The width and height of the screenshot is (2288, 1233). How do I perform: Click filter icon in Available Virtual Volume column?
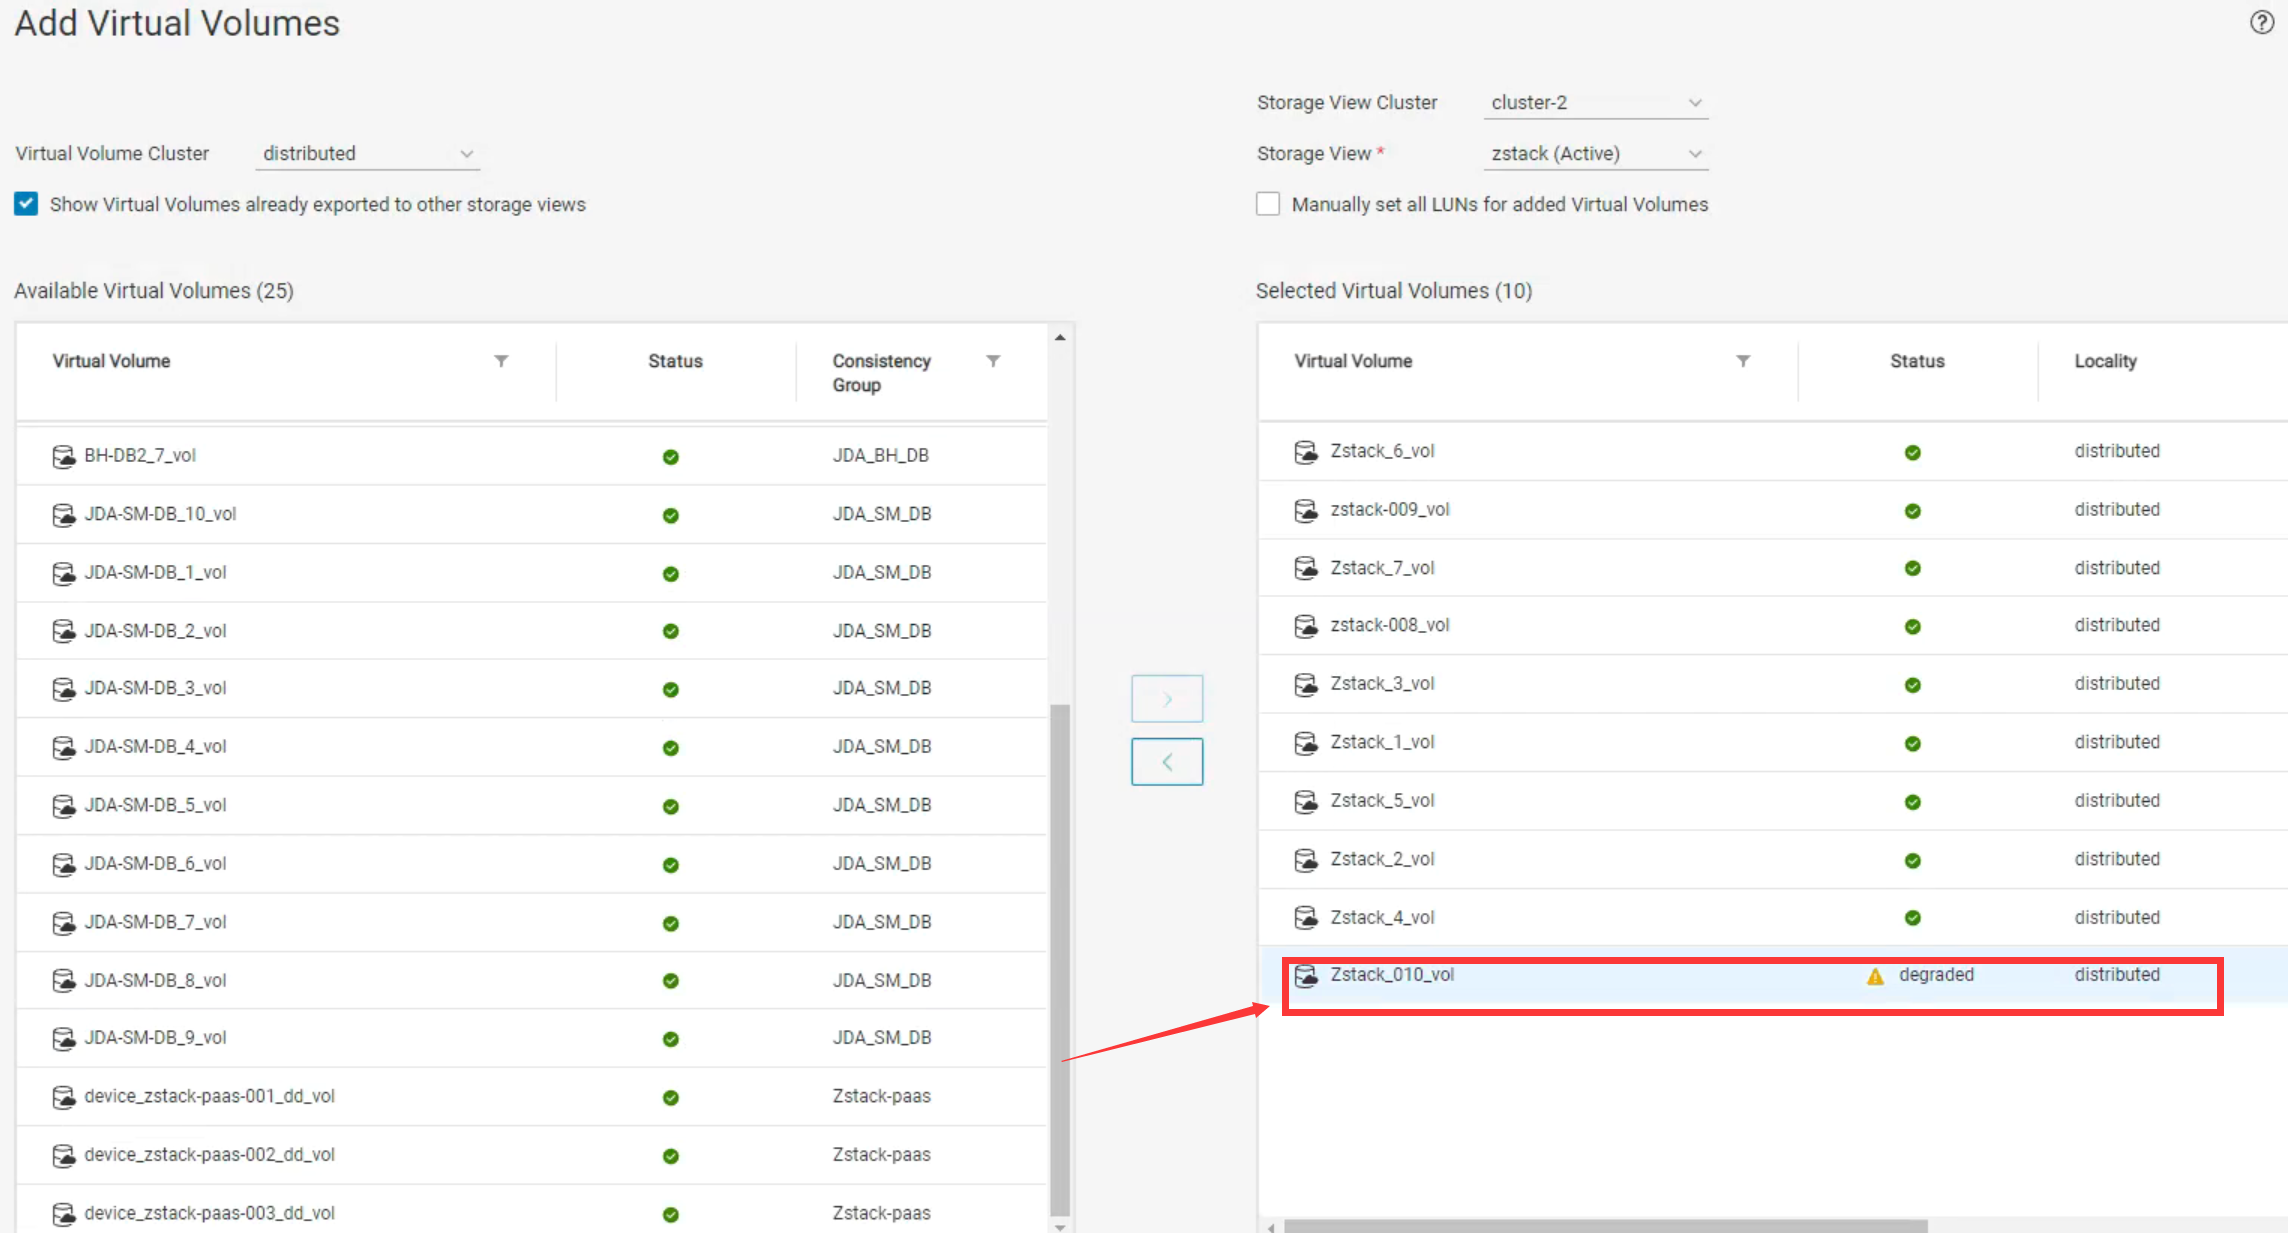(501, 361)
